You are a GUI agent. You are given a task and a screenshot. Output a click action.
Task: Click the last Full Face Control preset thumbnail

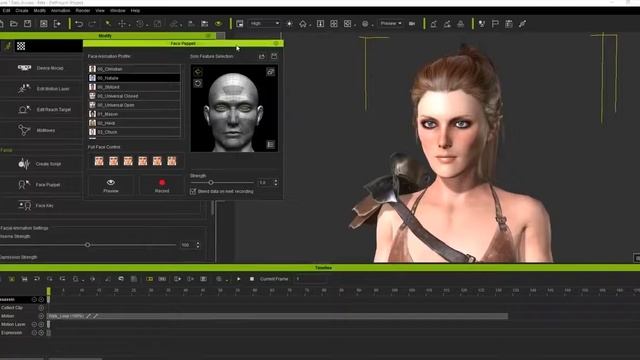(172, 161)
